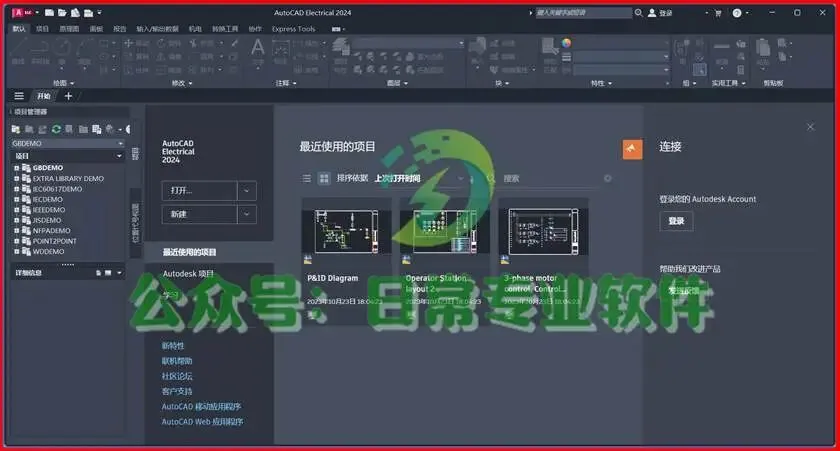The width and height of the screenshot is (840, 451).
Task: Open the GBDEMO project selection dropdown
Action: (120, 144)
